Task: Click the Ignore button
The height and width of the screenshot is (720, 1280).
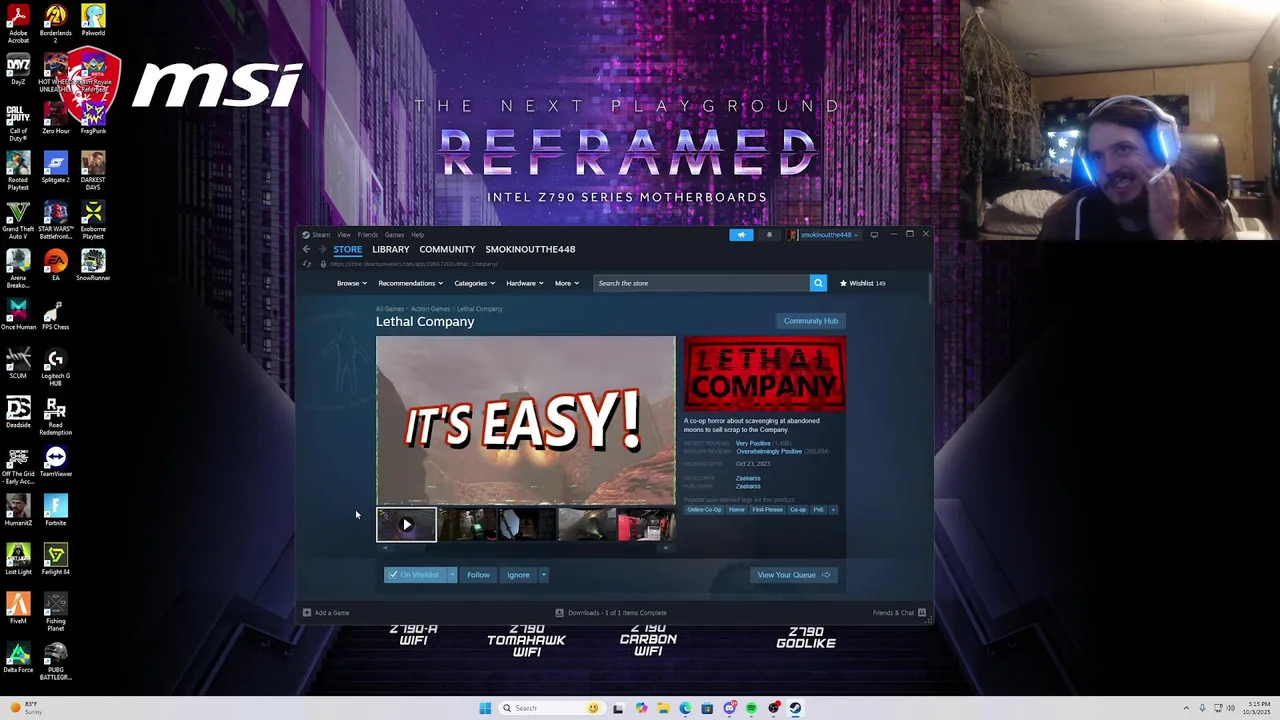Action: coord(518,575)
